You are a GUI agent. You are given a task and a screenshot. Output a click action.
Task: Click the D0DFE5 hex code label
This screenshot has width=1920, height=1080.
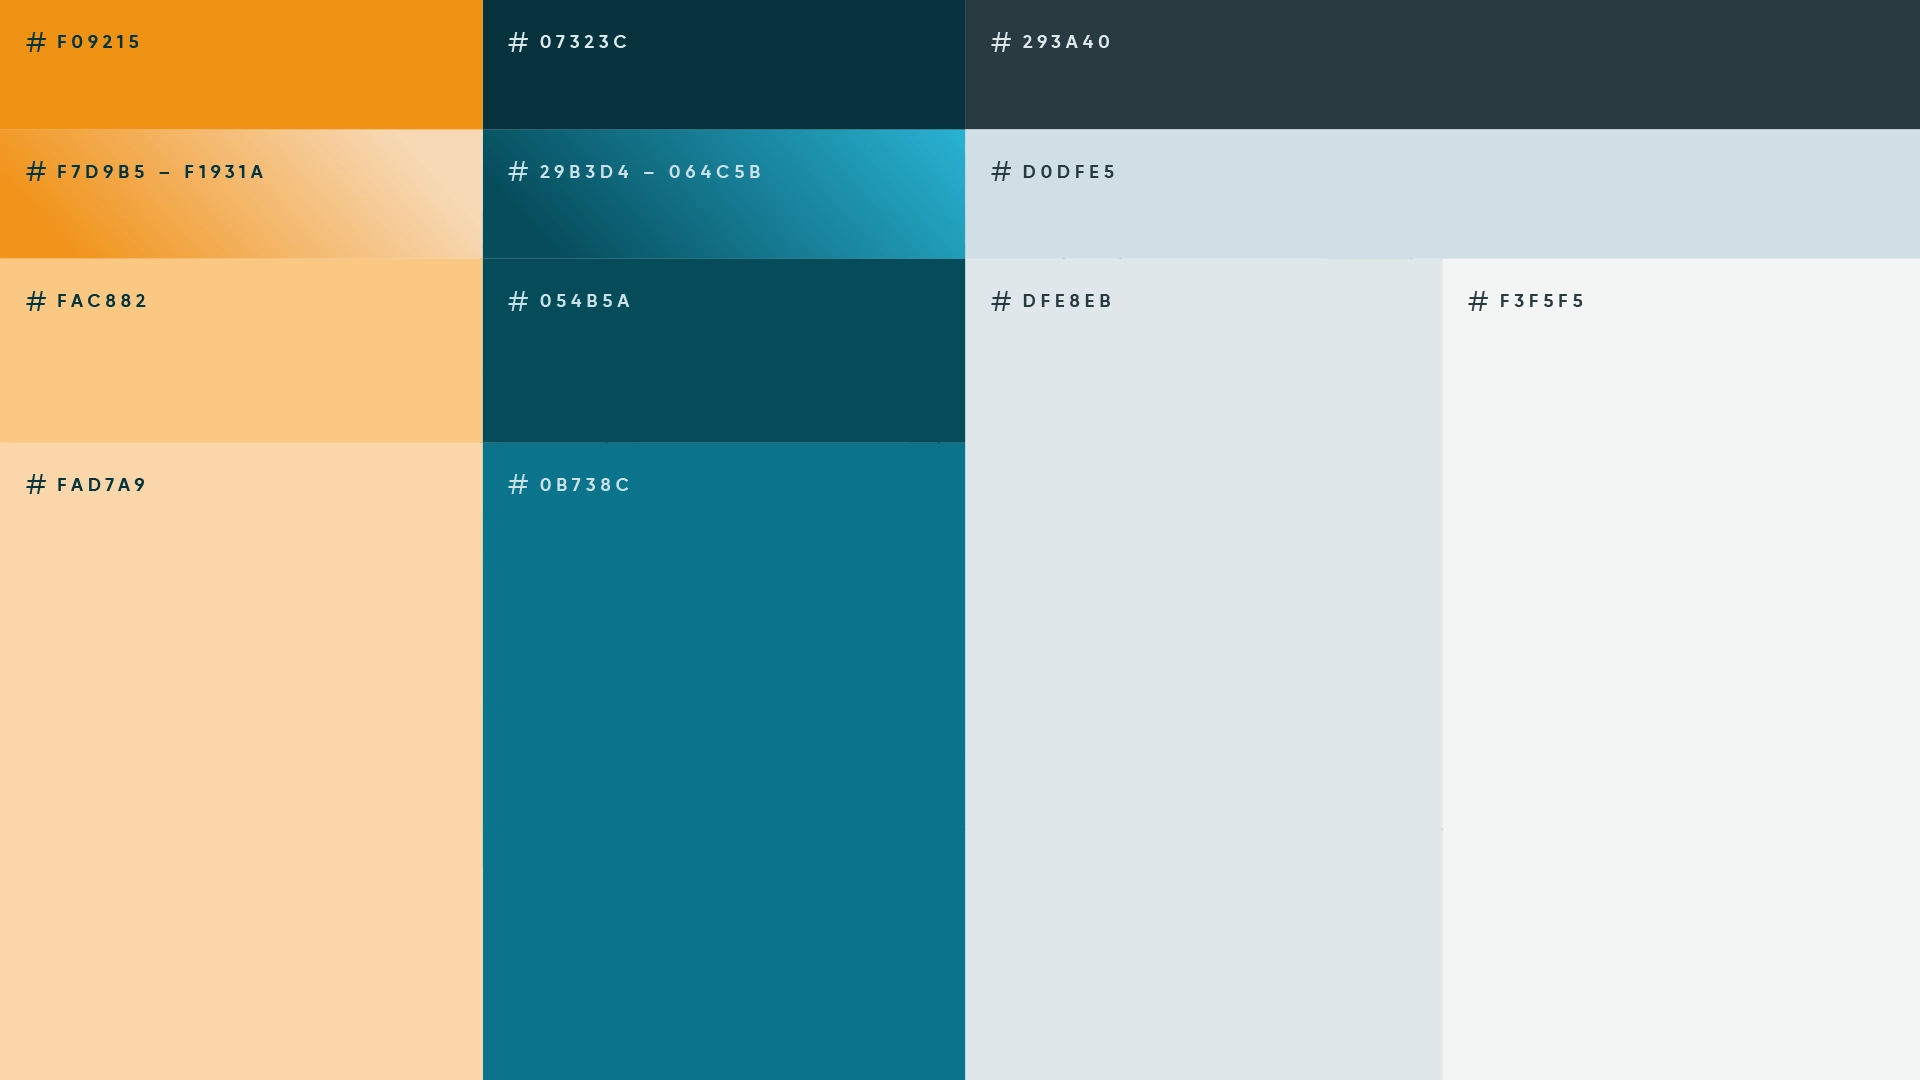coord(1069,172)
